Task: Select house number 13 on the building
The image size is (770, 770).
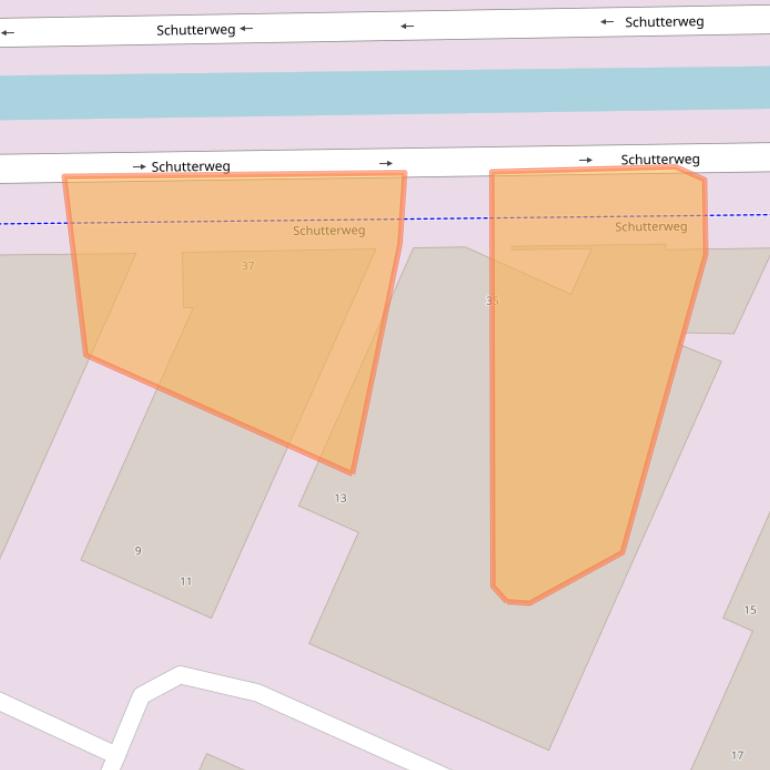Action: pyautogui.click(x=340, y=498)
